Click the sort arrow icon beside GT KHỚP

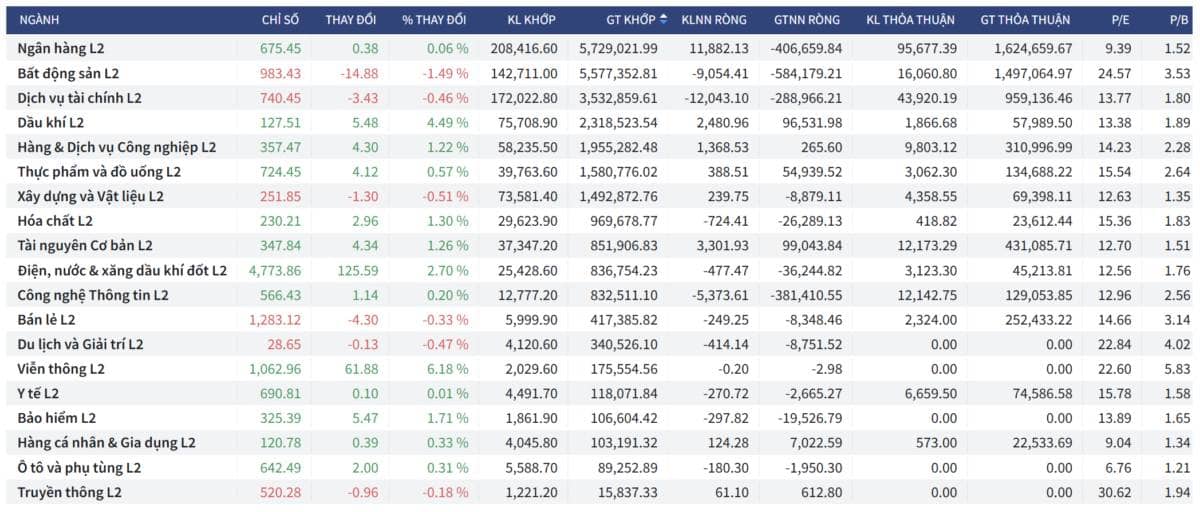click(x=662, y=19)
